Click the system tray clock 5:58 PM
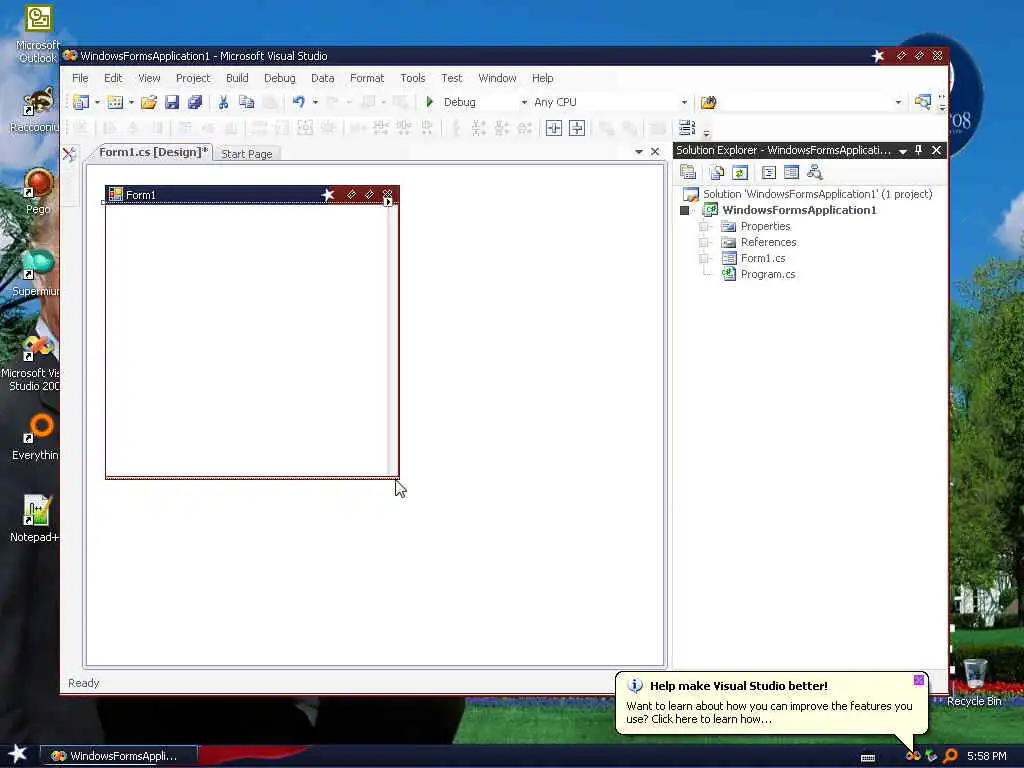The height and width of the screenshot is (768, 1024). pos(986,756)
